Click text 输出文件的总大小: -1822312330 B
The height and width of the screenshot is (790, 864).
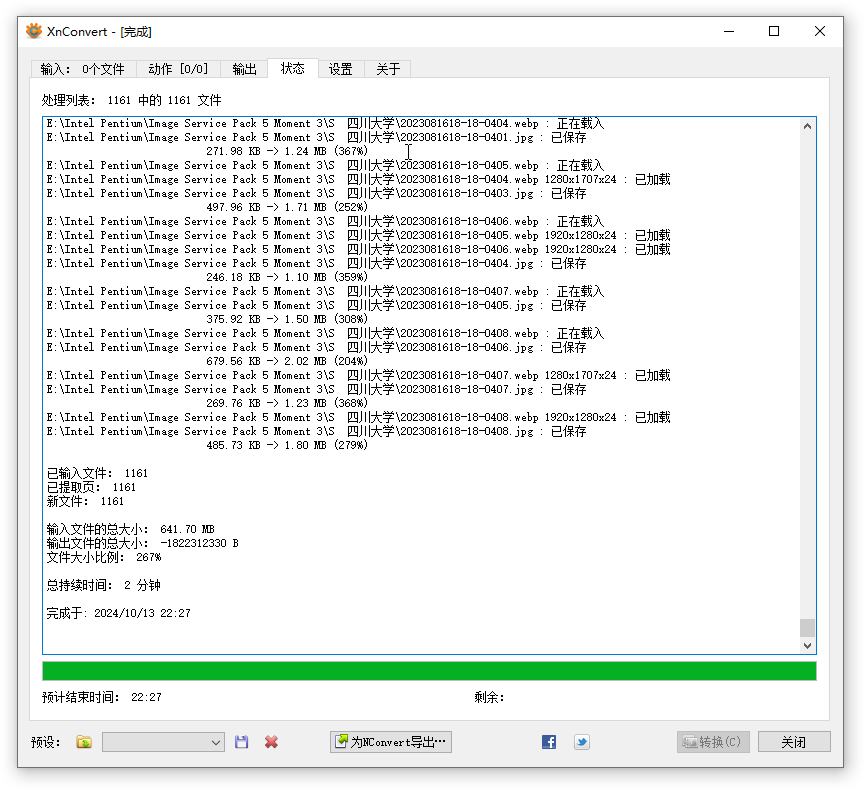143,543
